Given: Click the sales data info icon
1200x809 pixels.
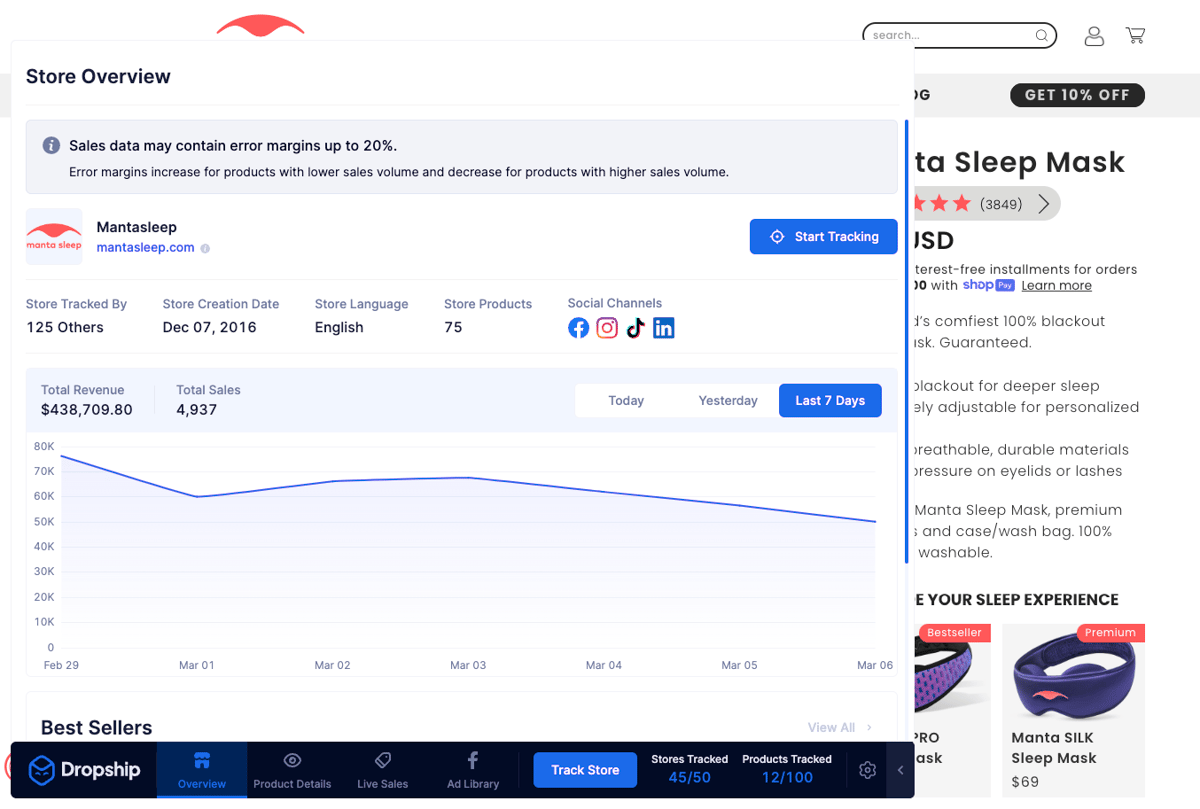Looking at the screenshot, I should (x=51, y=145).
